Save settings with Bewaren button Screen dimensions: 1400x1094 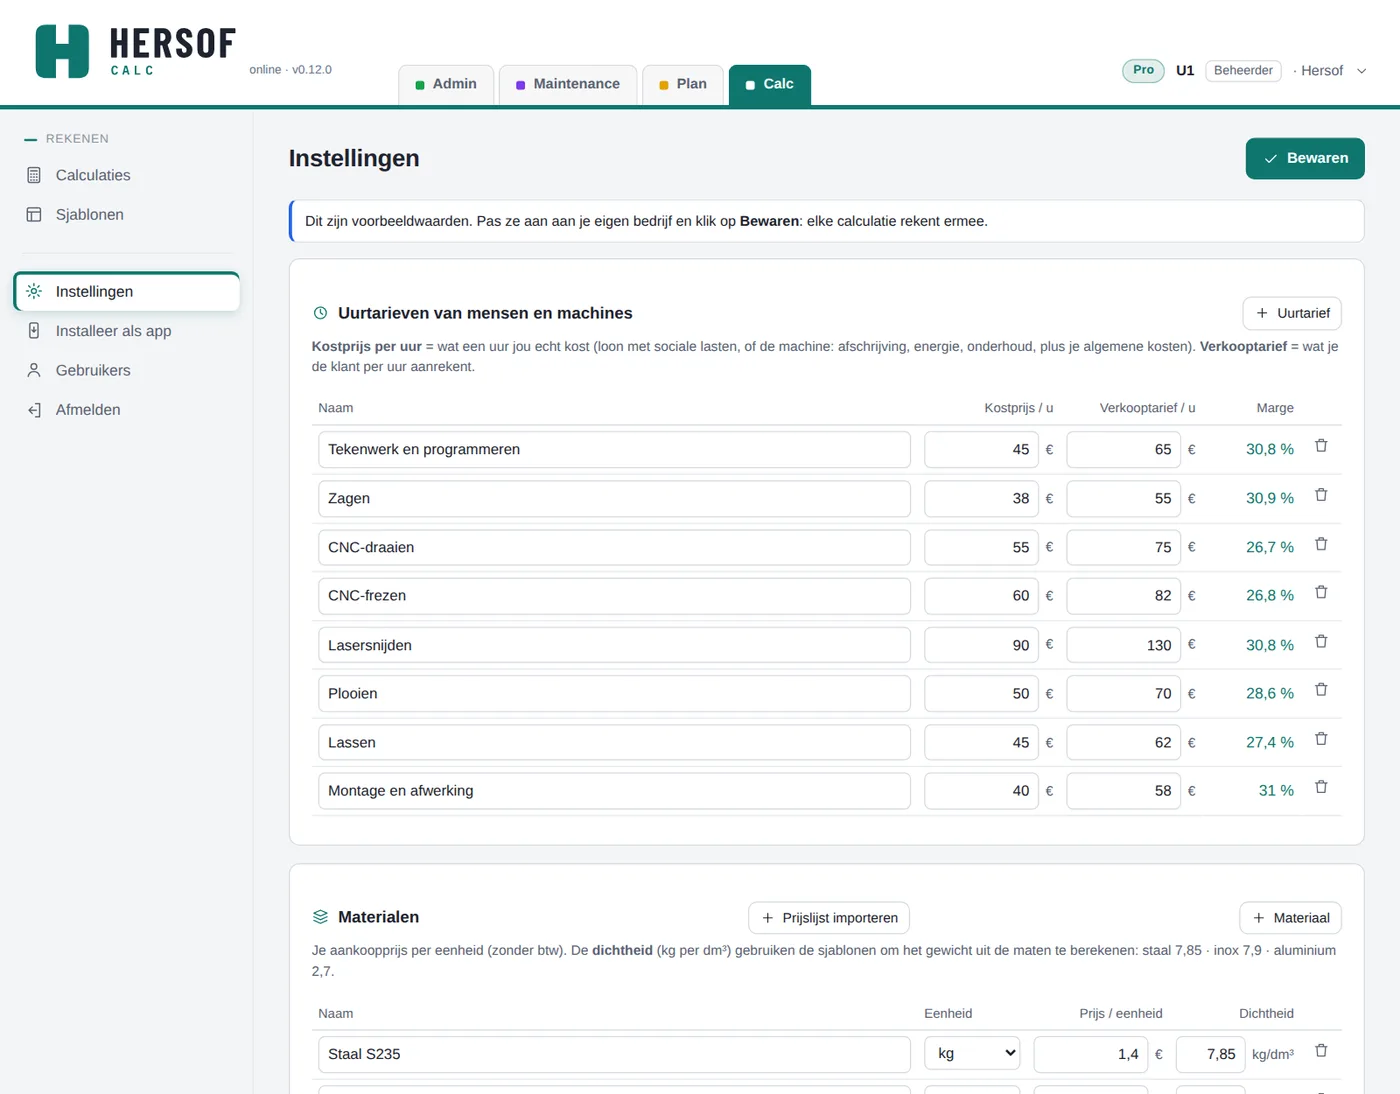[x=1305, y=158]
